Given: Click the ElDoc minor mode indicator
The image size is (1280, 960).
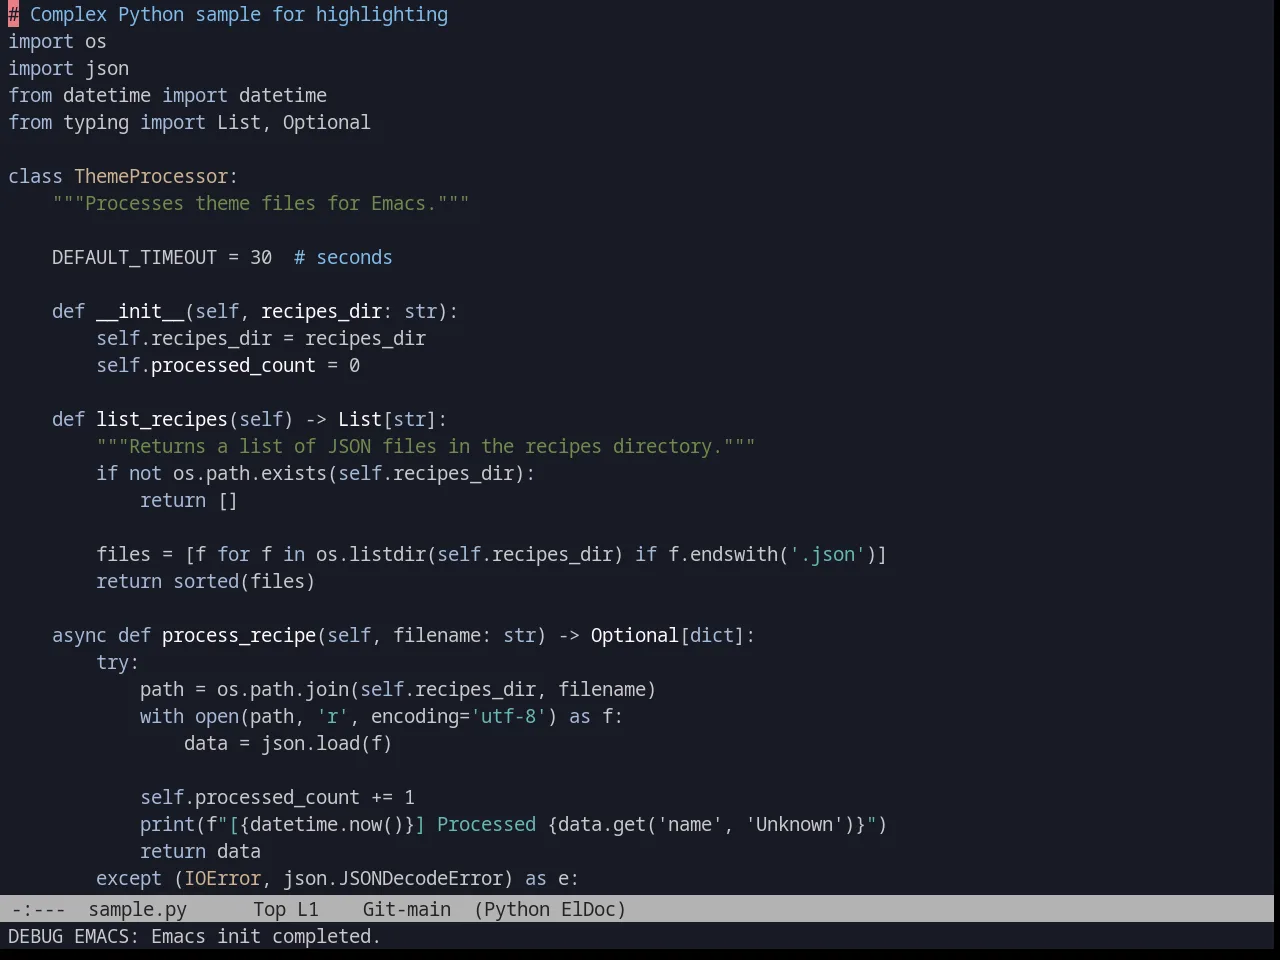Looking at the screenshot, I should [x=589, y=909].
